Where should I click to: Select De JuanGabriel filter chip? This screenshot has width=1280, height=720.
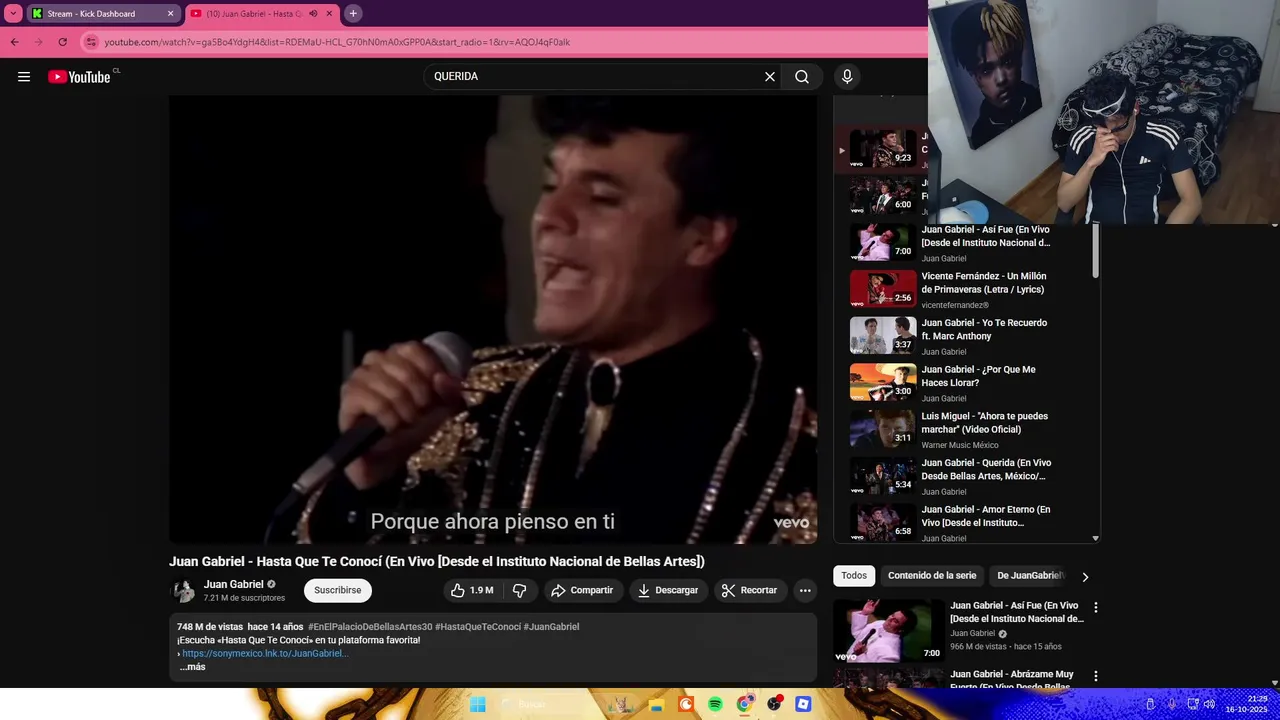point(1030,576)
